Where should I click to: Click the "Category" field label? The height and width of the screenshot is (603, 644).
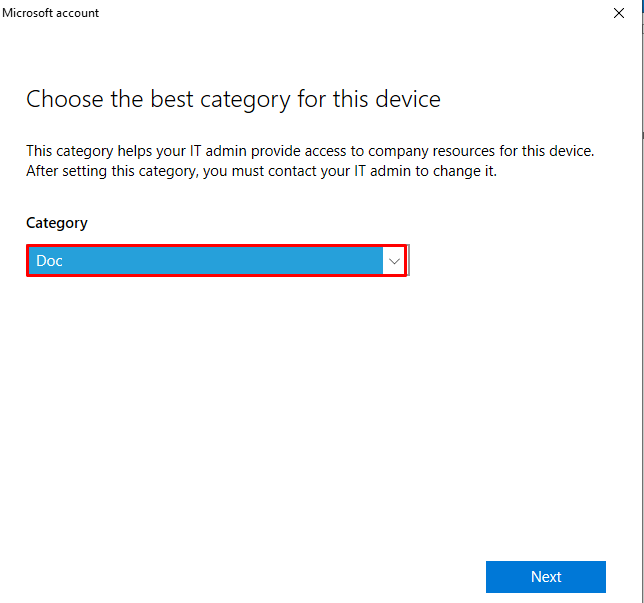(x=57, y=223)
